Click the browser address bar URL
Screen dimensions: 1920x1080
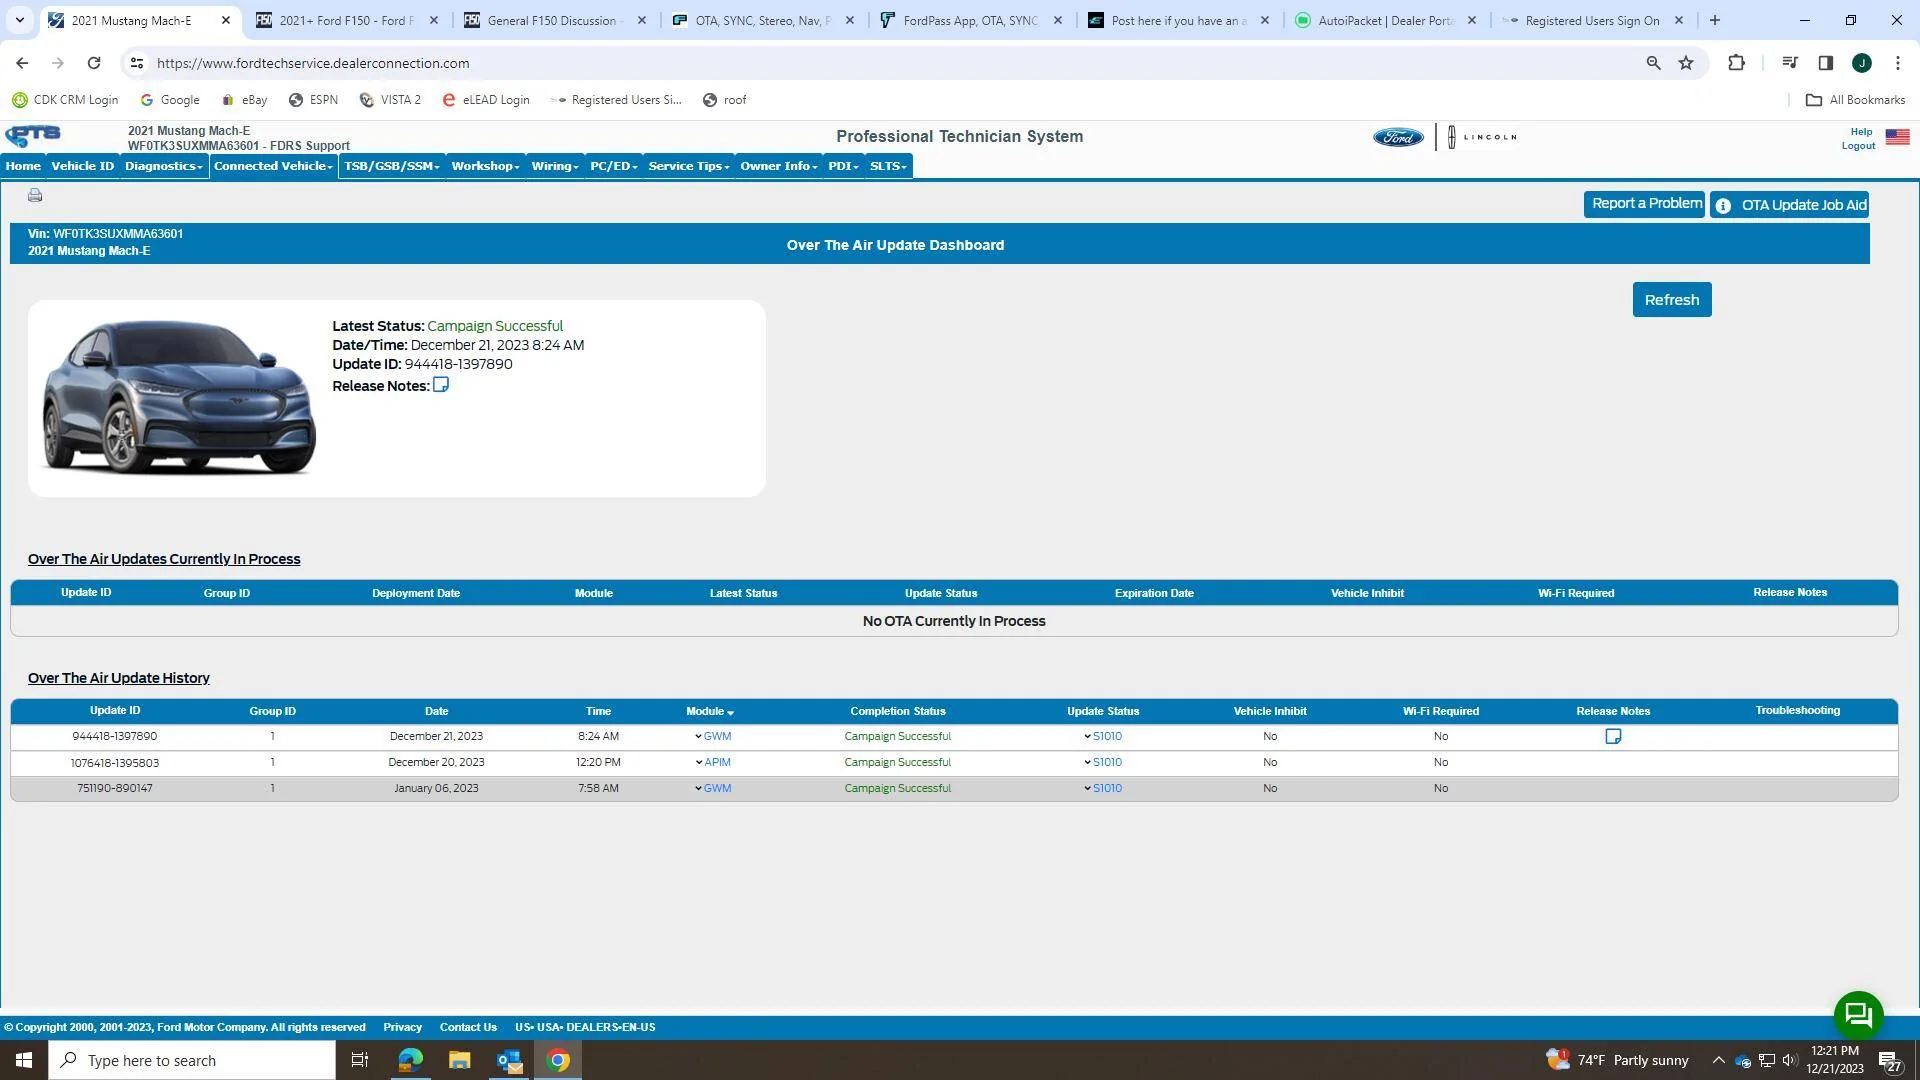coord(313,63)
